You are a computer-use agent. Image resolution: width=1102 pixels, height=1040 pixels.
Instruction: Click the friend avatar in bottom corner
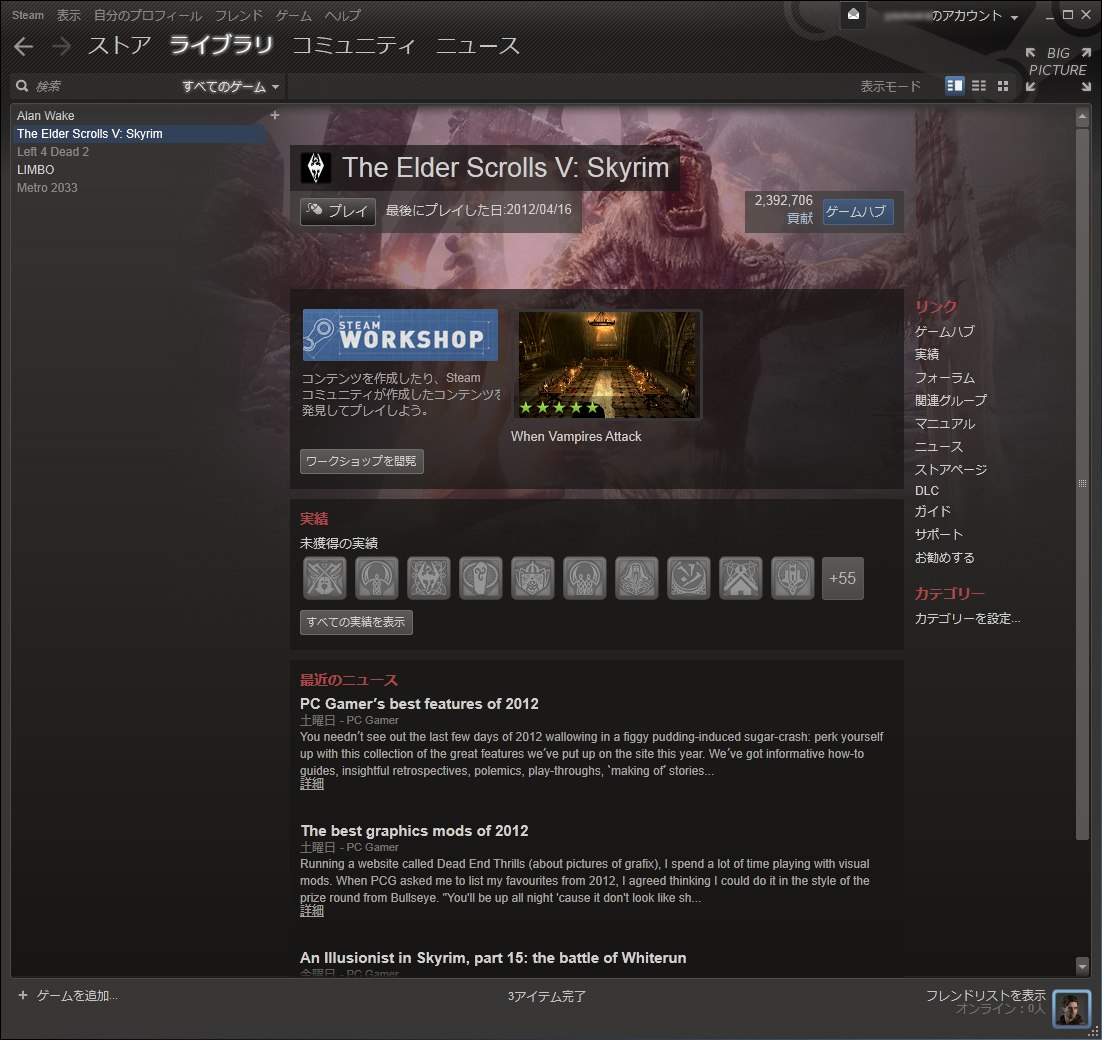pyautogui.click(x=1072, y=1009)
